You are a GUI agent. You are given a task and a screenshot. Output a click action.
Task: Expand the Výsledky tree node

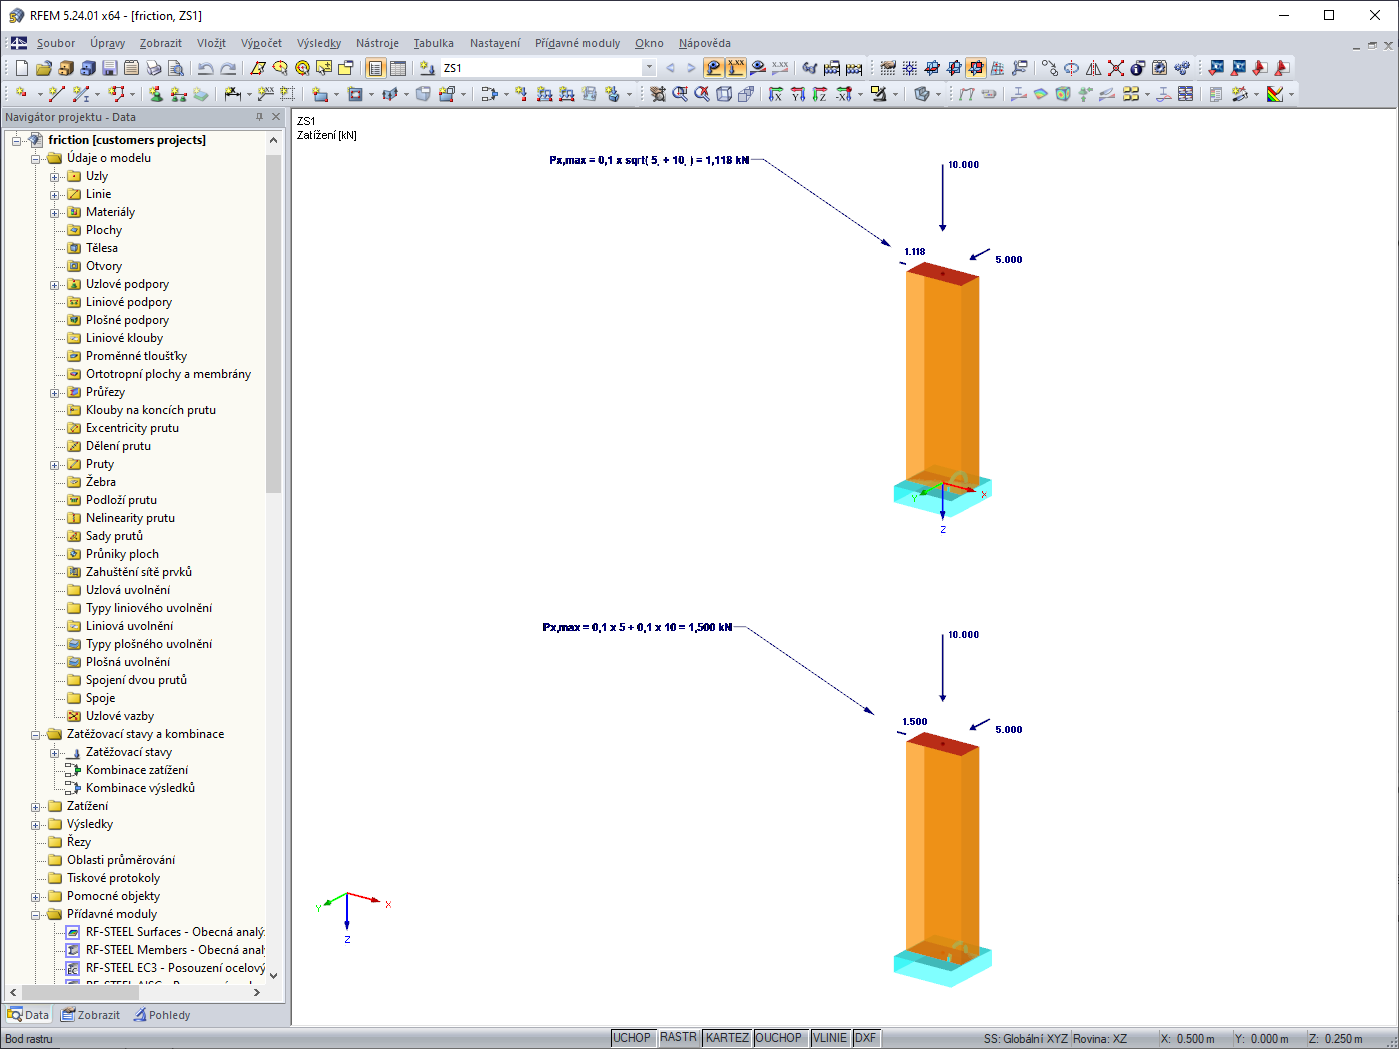[x=36, y=825]
